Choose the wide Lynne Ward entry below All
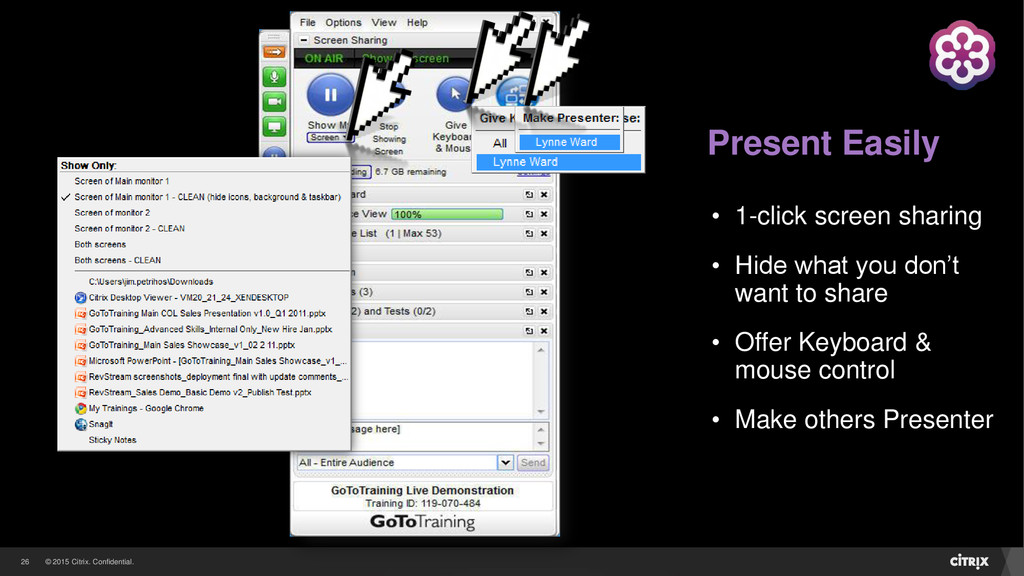Viewport: 1024px width, 576px height. (558, 162)
